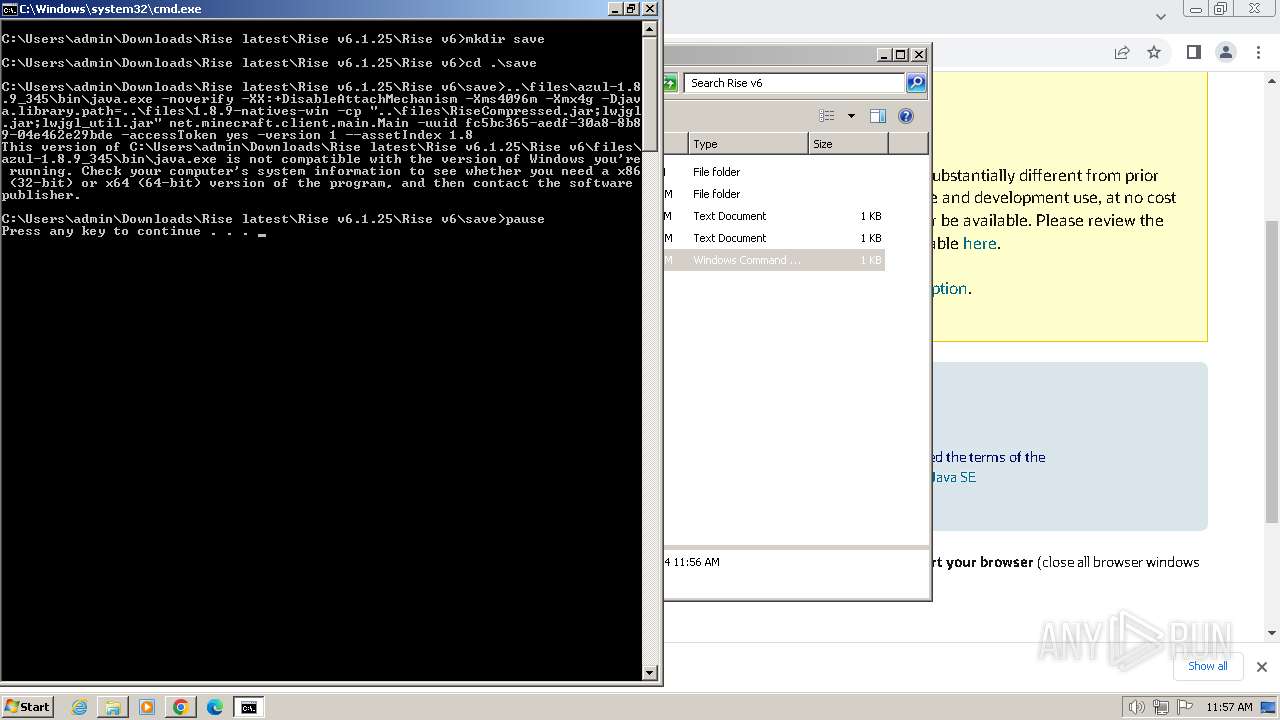Open the Windows Start menu

(27, 707)
